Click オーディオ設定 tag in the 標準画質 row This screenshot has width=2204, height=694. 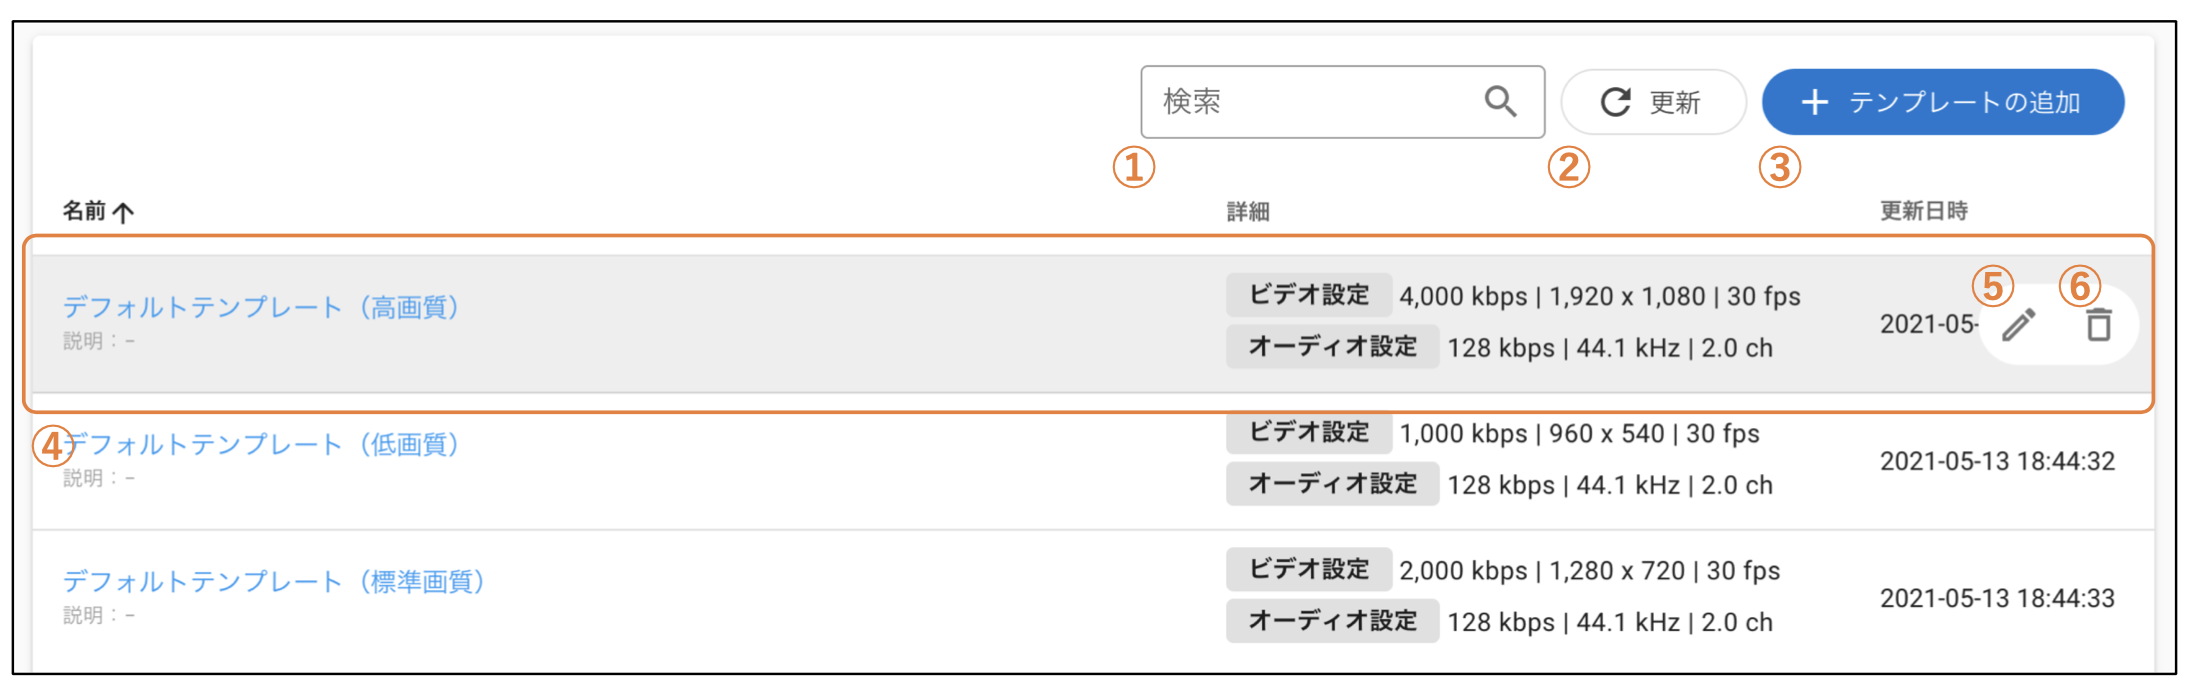point(1333,621)
